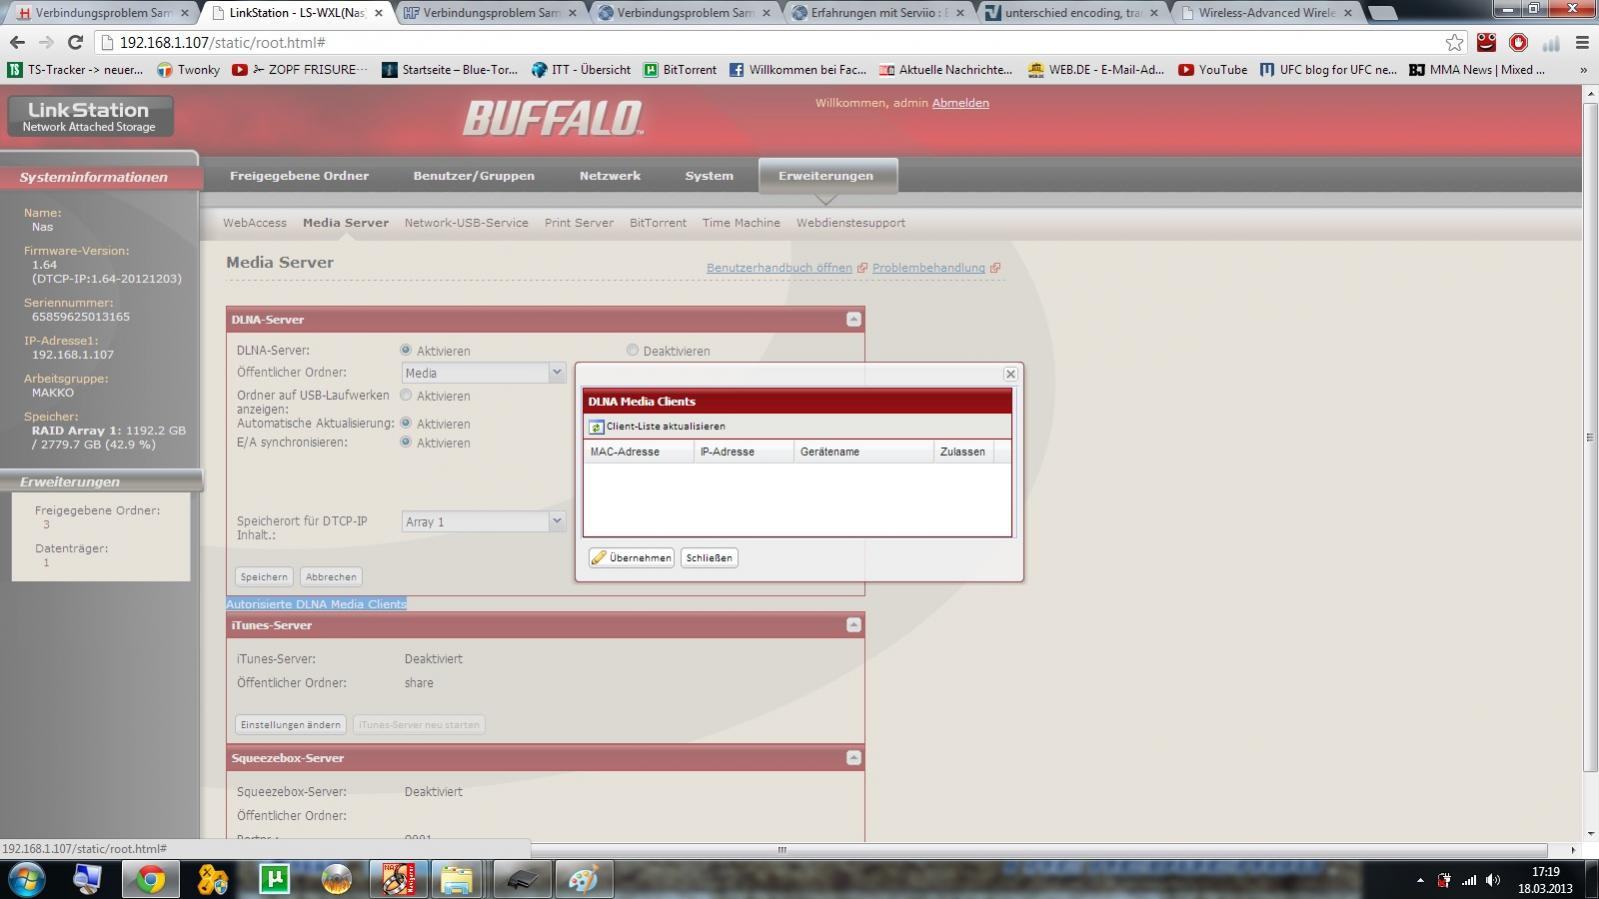The width and height of the screenshot is (1599, 899).
Task: Click Speichern button
Action: coord(264,577)
